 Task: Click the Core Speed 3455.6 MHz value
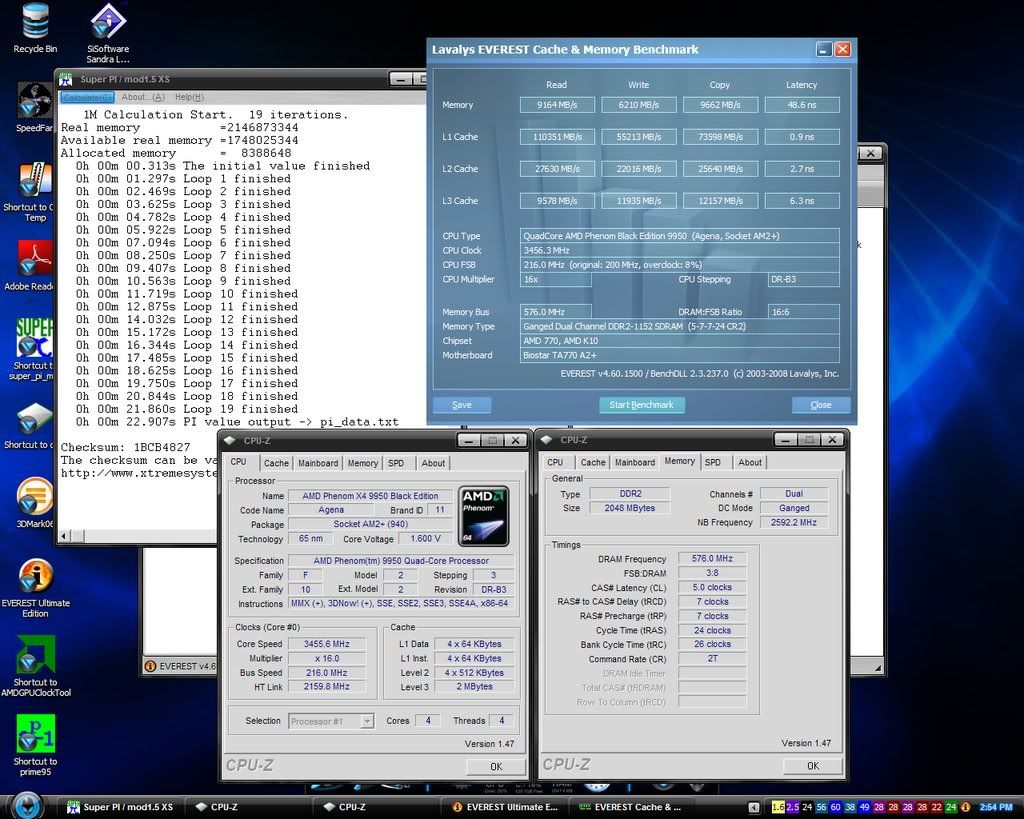tap(327, 644)
